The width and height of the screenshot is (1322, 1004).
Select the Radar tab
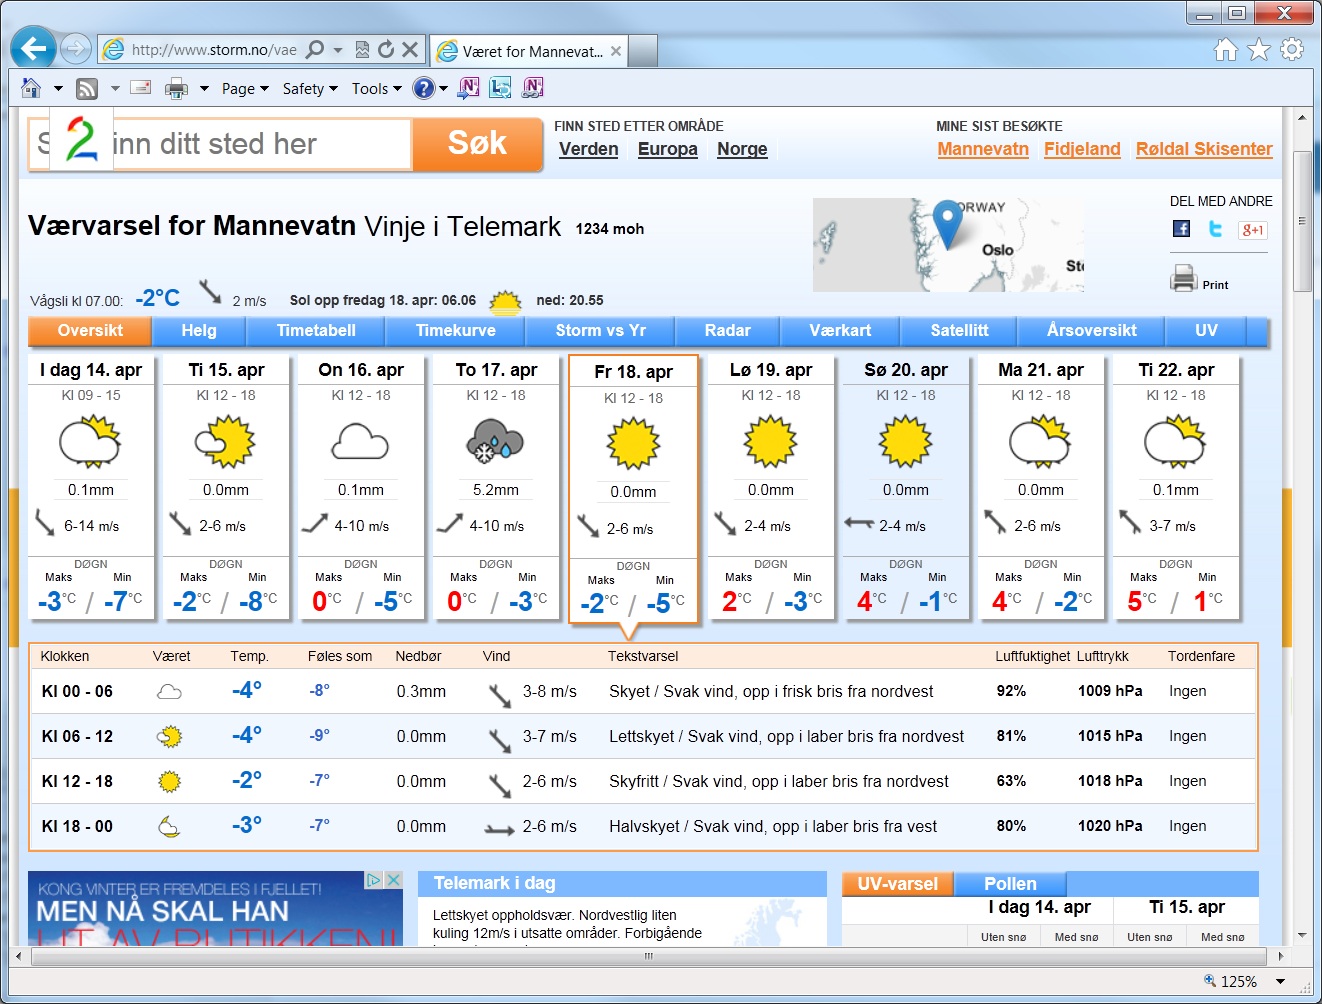pos(727,330)
